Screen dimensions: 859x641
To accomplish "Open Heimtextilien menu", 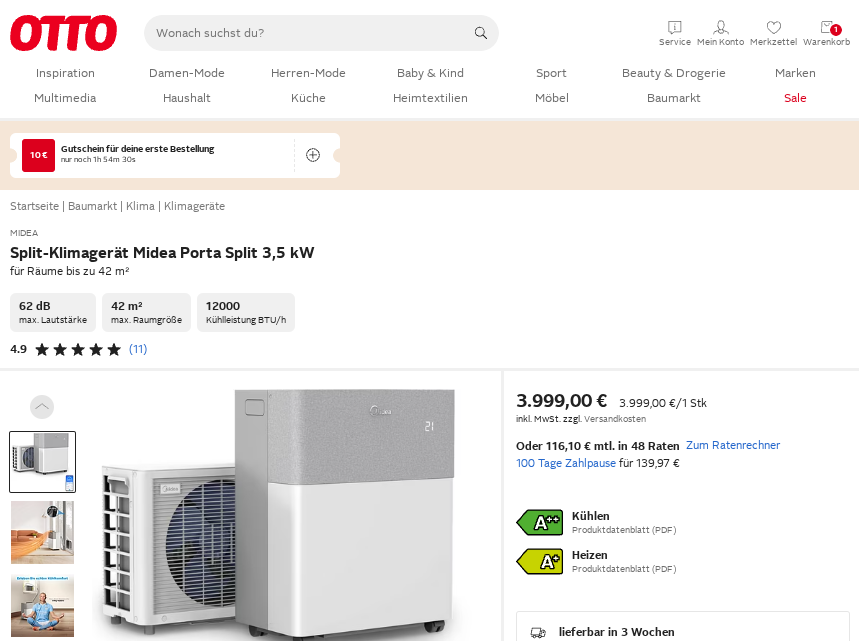I will (430, 98).
